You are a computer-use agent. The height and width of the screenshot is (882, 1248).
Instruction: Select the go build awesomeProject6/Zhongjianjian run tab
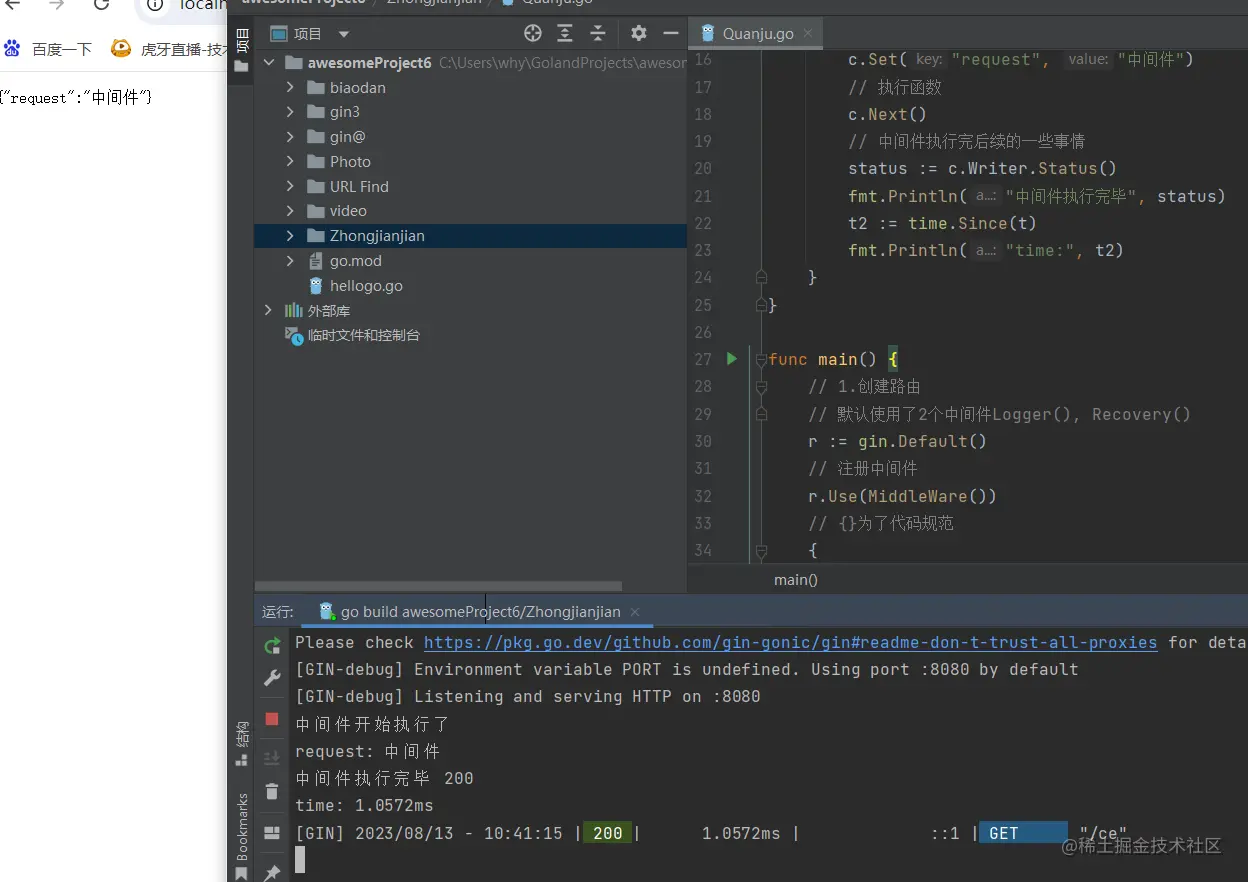click(x=480, y=612)
